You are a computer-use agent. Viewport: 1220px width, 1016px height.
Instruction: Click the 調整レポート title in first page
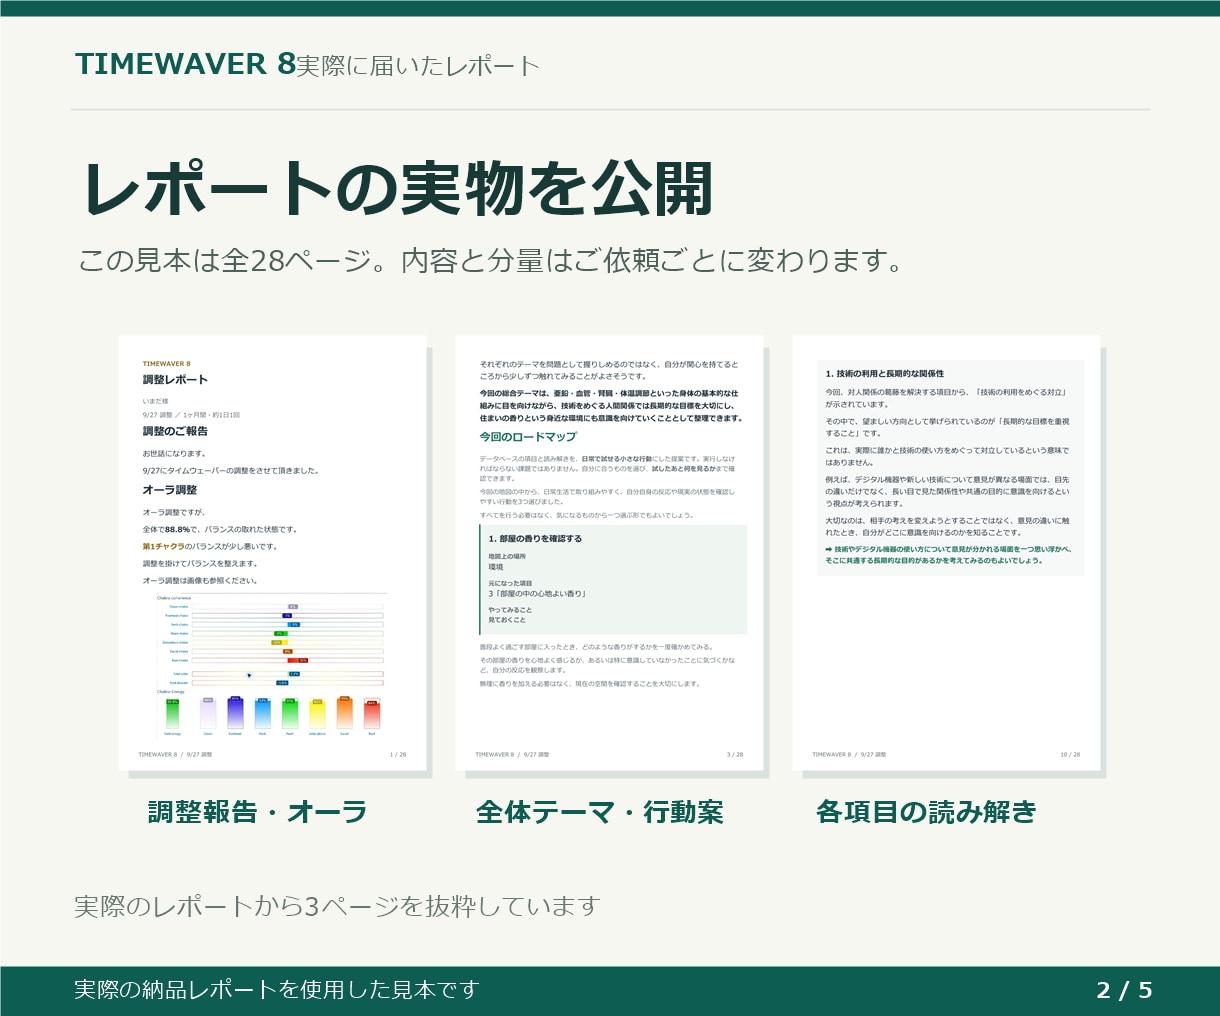click(175, 380)
